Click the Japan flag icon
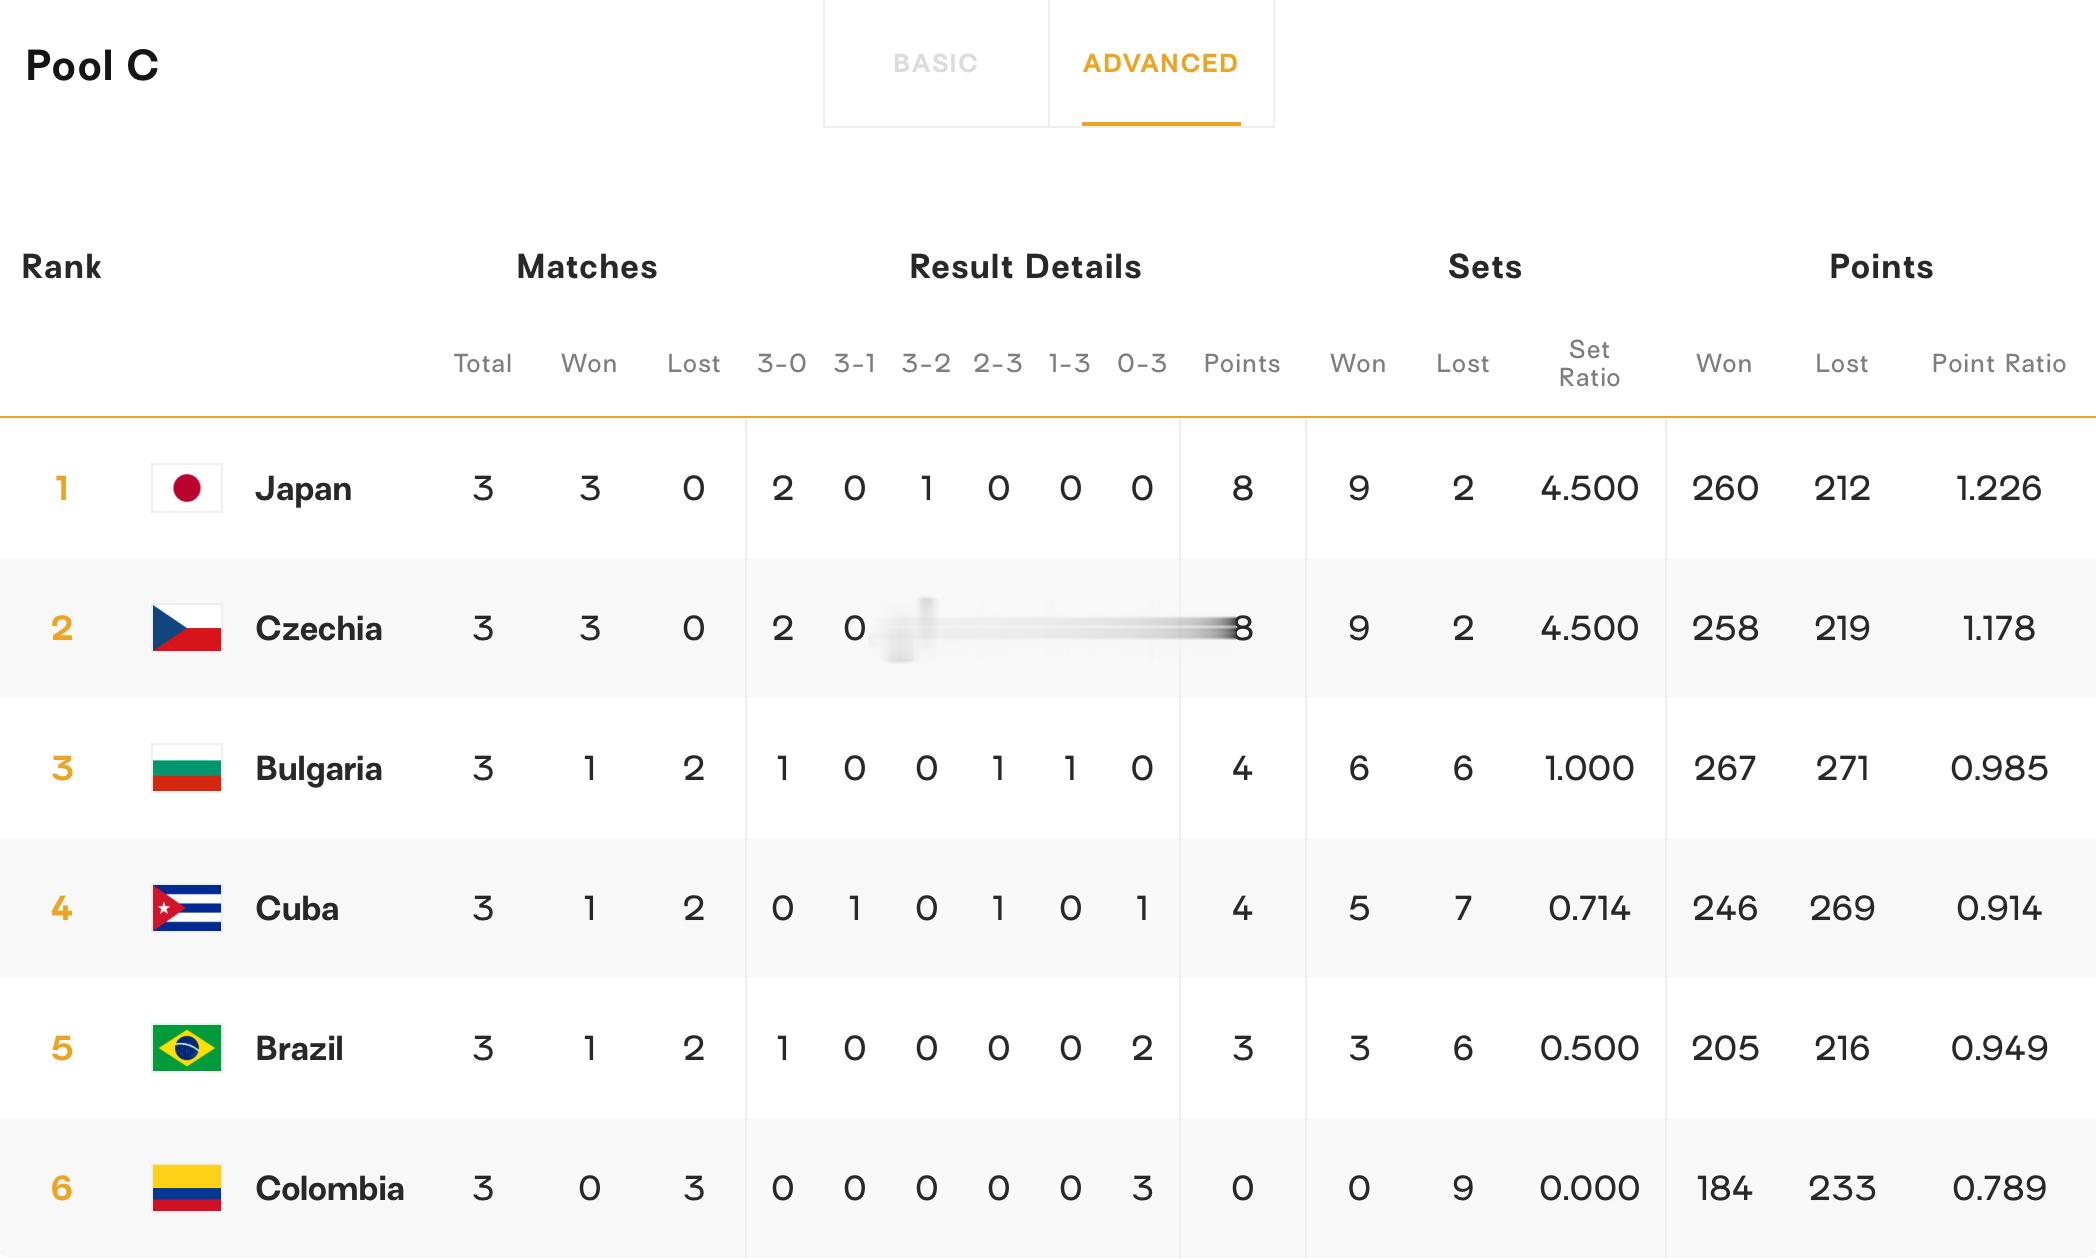The height and width of the screenshot is (1259, 2096). tap(187, 488)
